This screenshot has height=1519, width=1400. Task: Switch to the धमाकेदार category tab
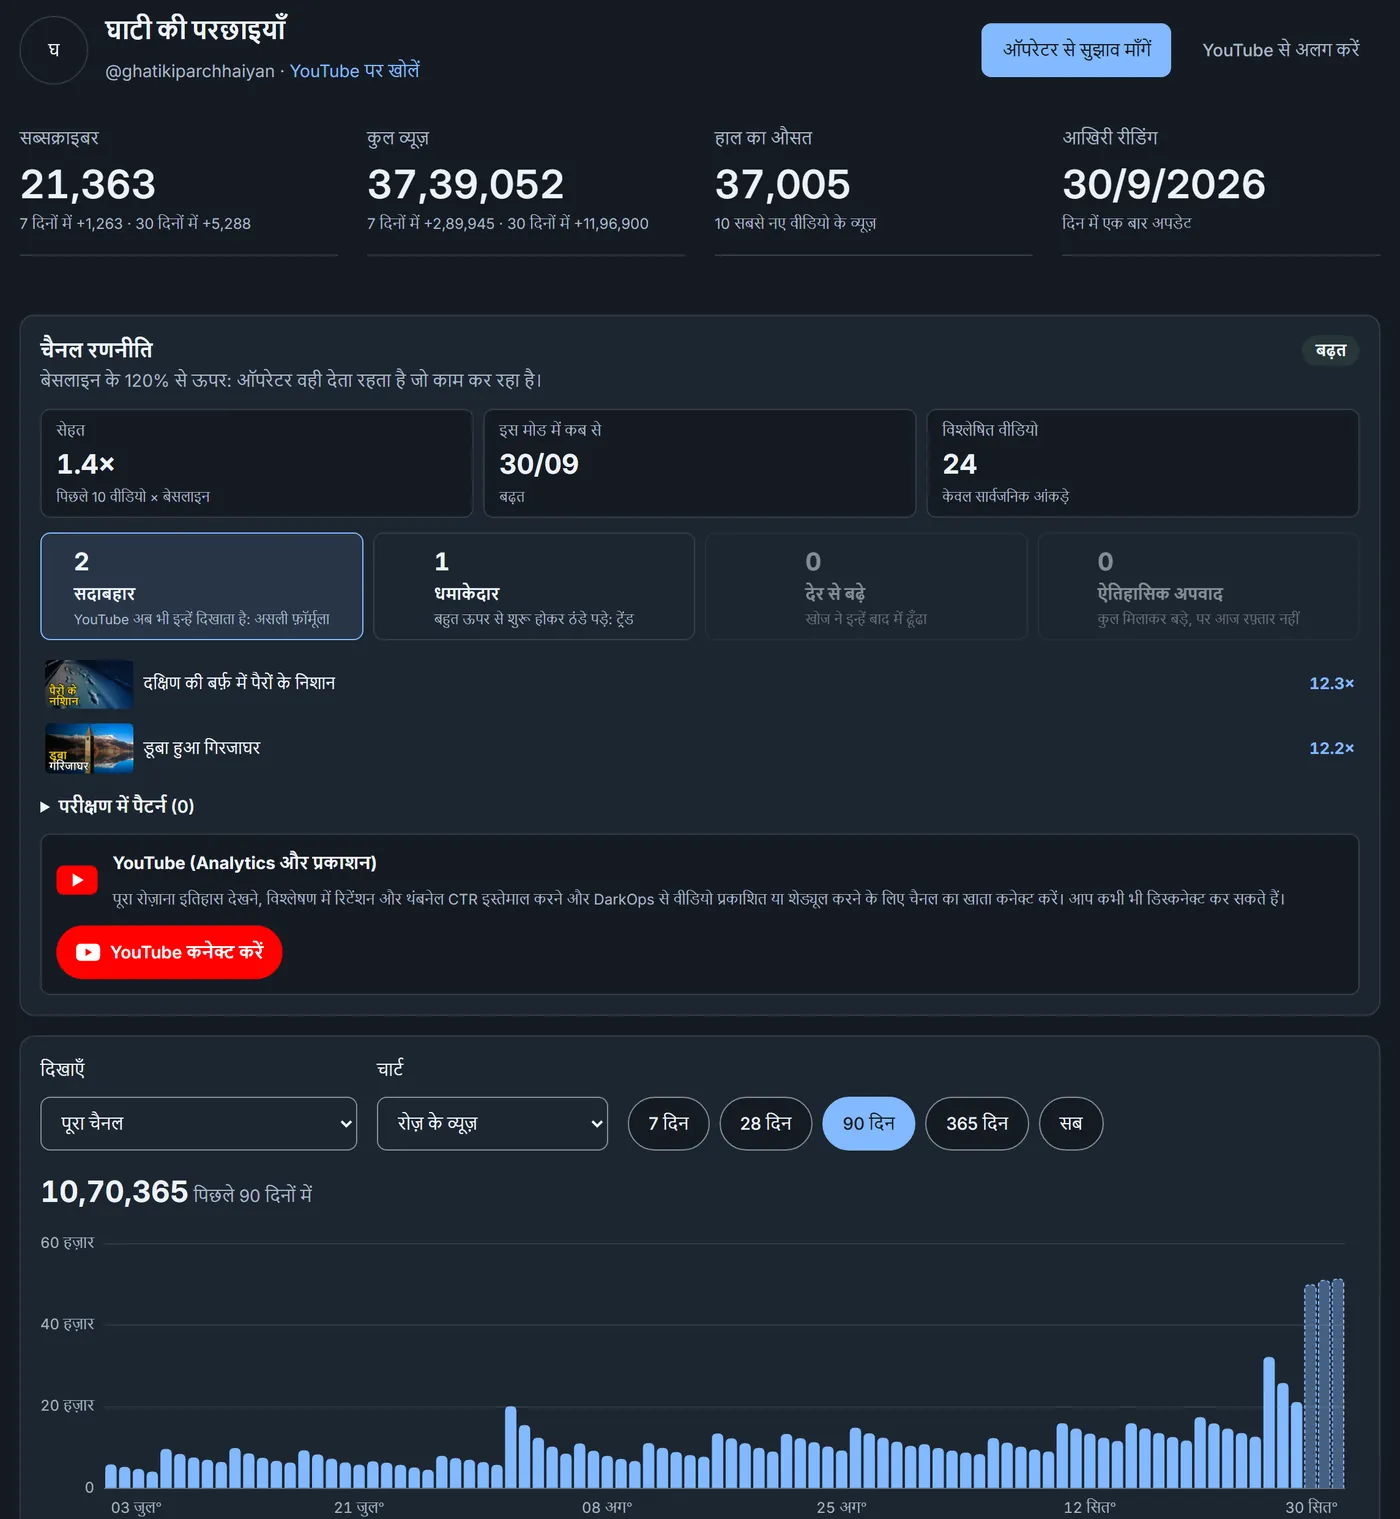coord(534,586)
